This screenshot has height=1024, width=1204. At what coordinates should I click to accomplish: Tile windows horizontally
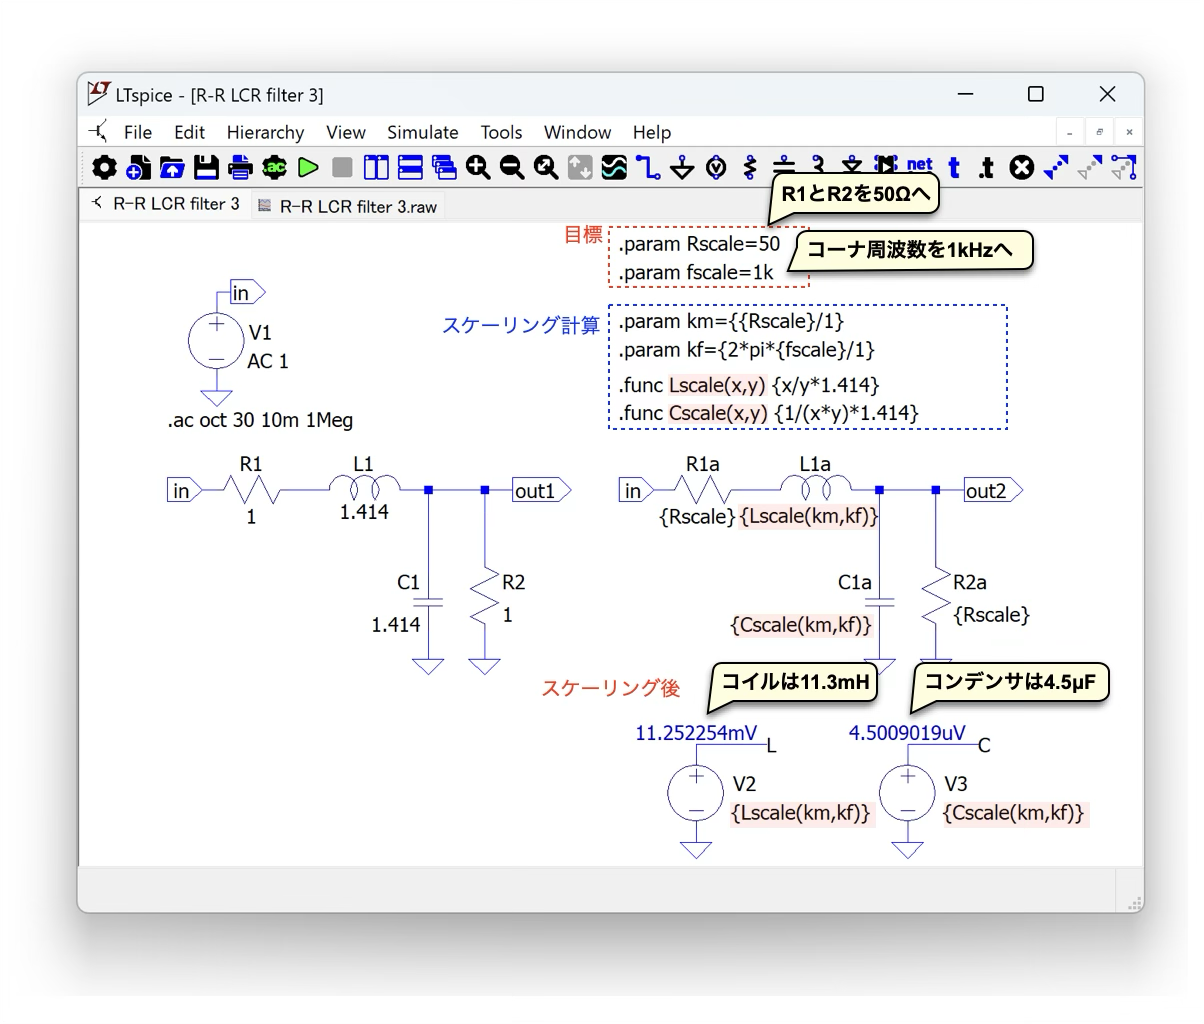tap(410, 168)
